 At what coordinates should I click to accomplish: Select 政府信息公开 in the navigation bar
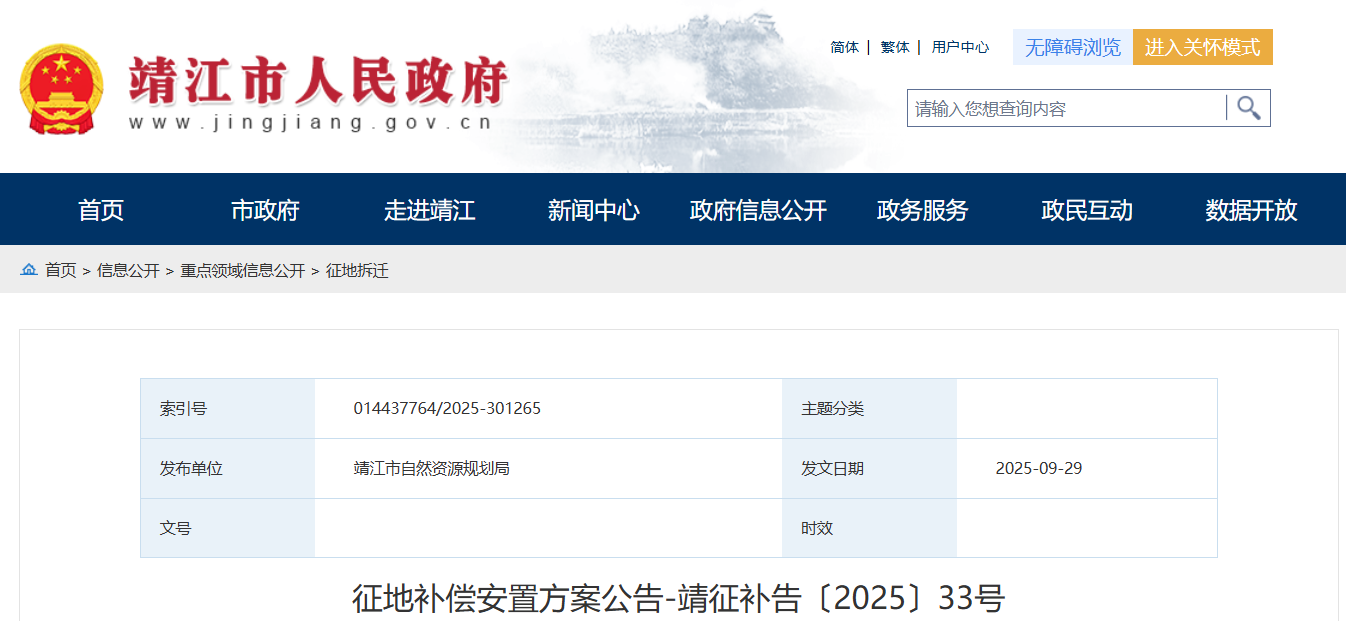click(758, 210)
